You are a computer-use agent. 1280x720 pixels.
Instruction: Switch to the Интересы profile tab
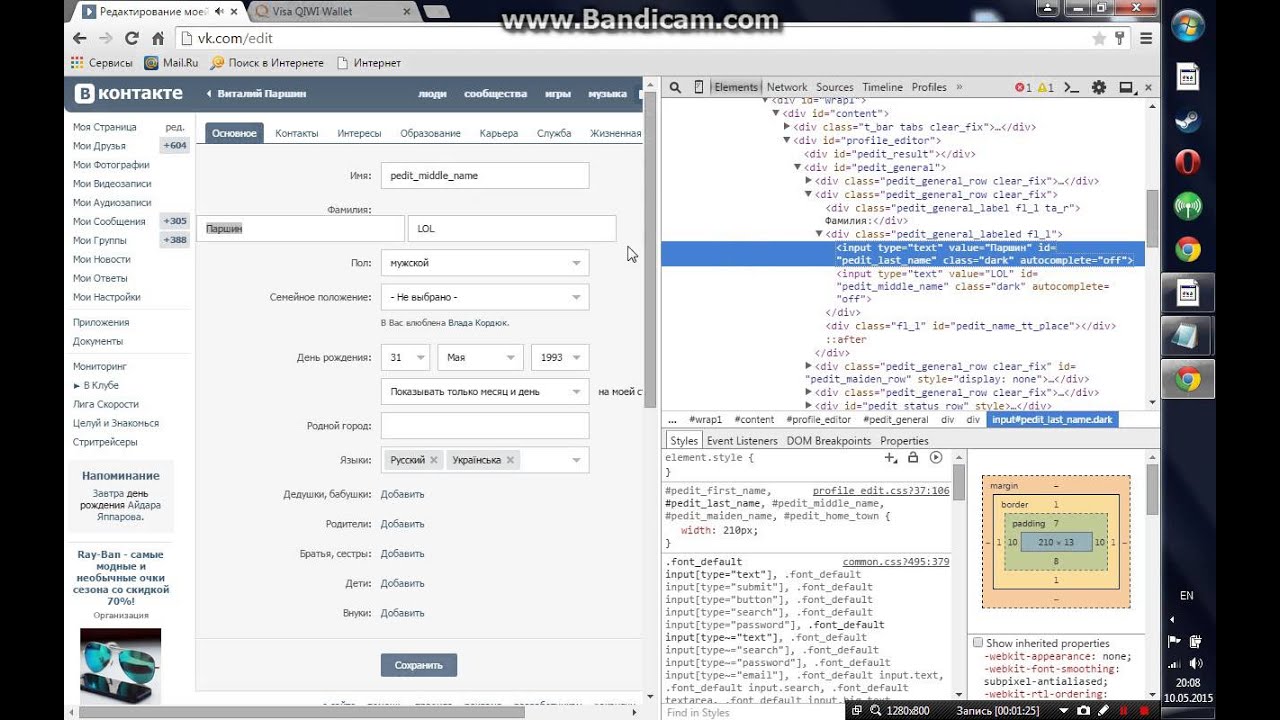(359, 133)
